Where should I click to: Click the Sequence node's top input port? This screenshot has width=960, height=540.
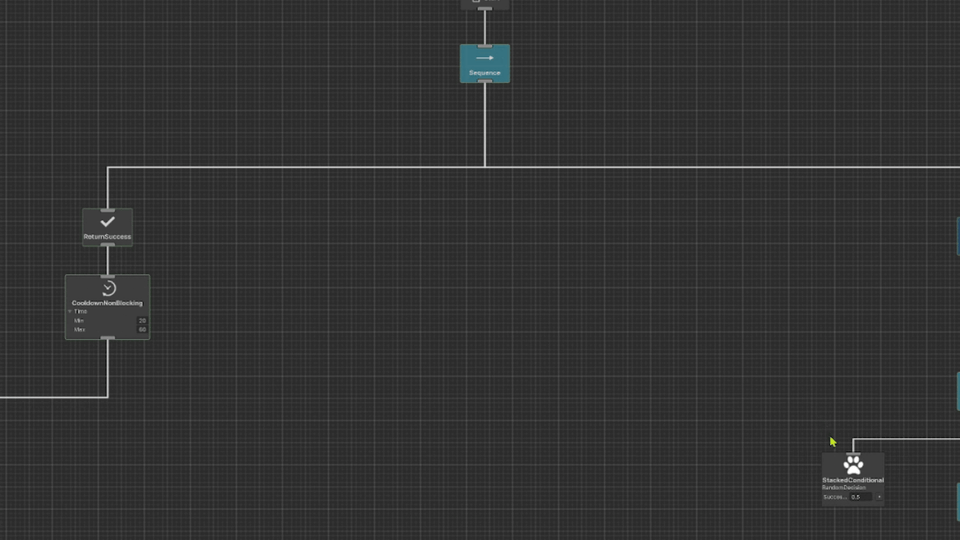click(484, 46)
